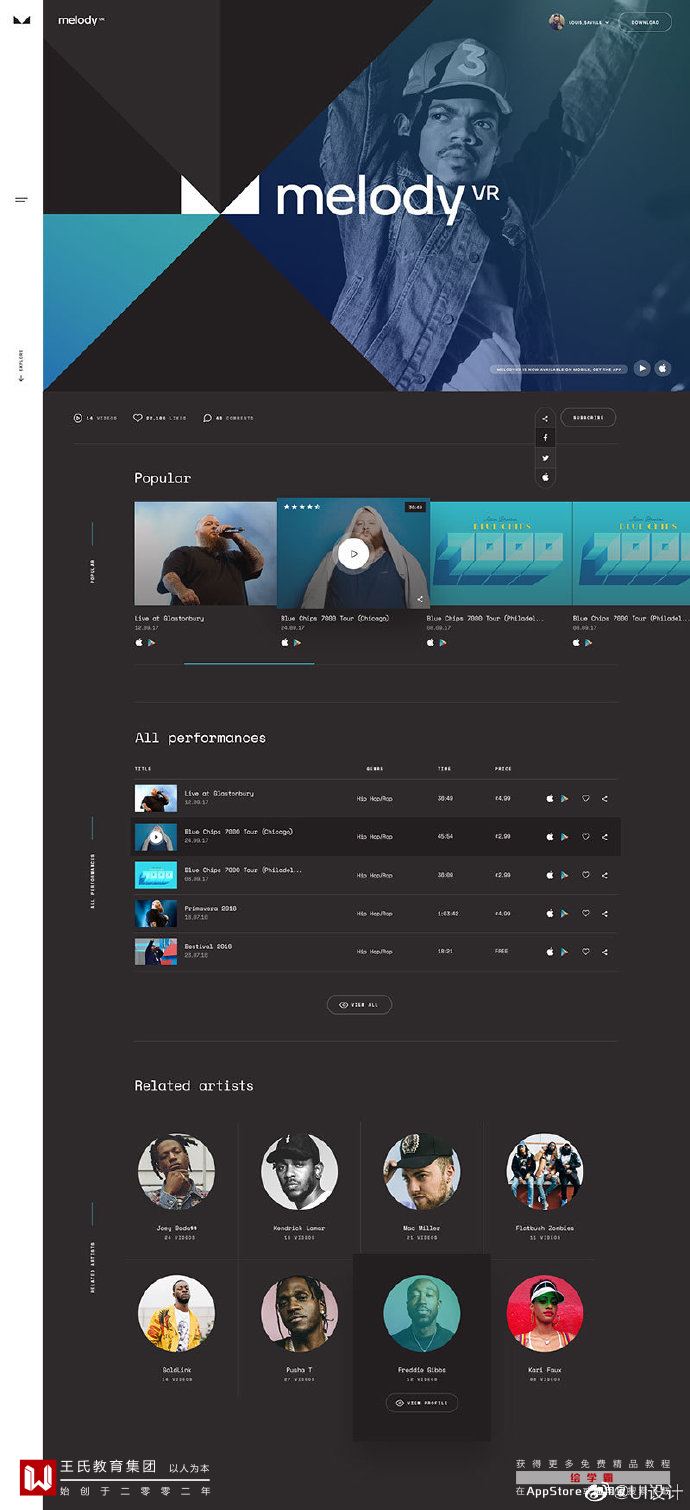This screenshot has height=1510, width=690.
Task: Jump to All Performances in side navigation
Action: 93,880
